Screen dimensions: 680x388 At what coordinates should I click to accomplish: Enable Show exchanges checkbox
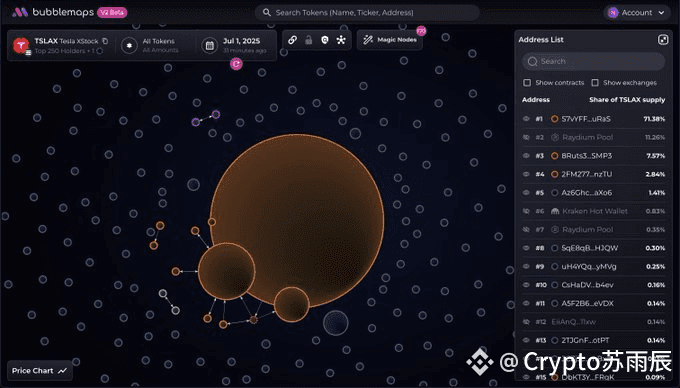(595, 82)
